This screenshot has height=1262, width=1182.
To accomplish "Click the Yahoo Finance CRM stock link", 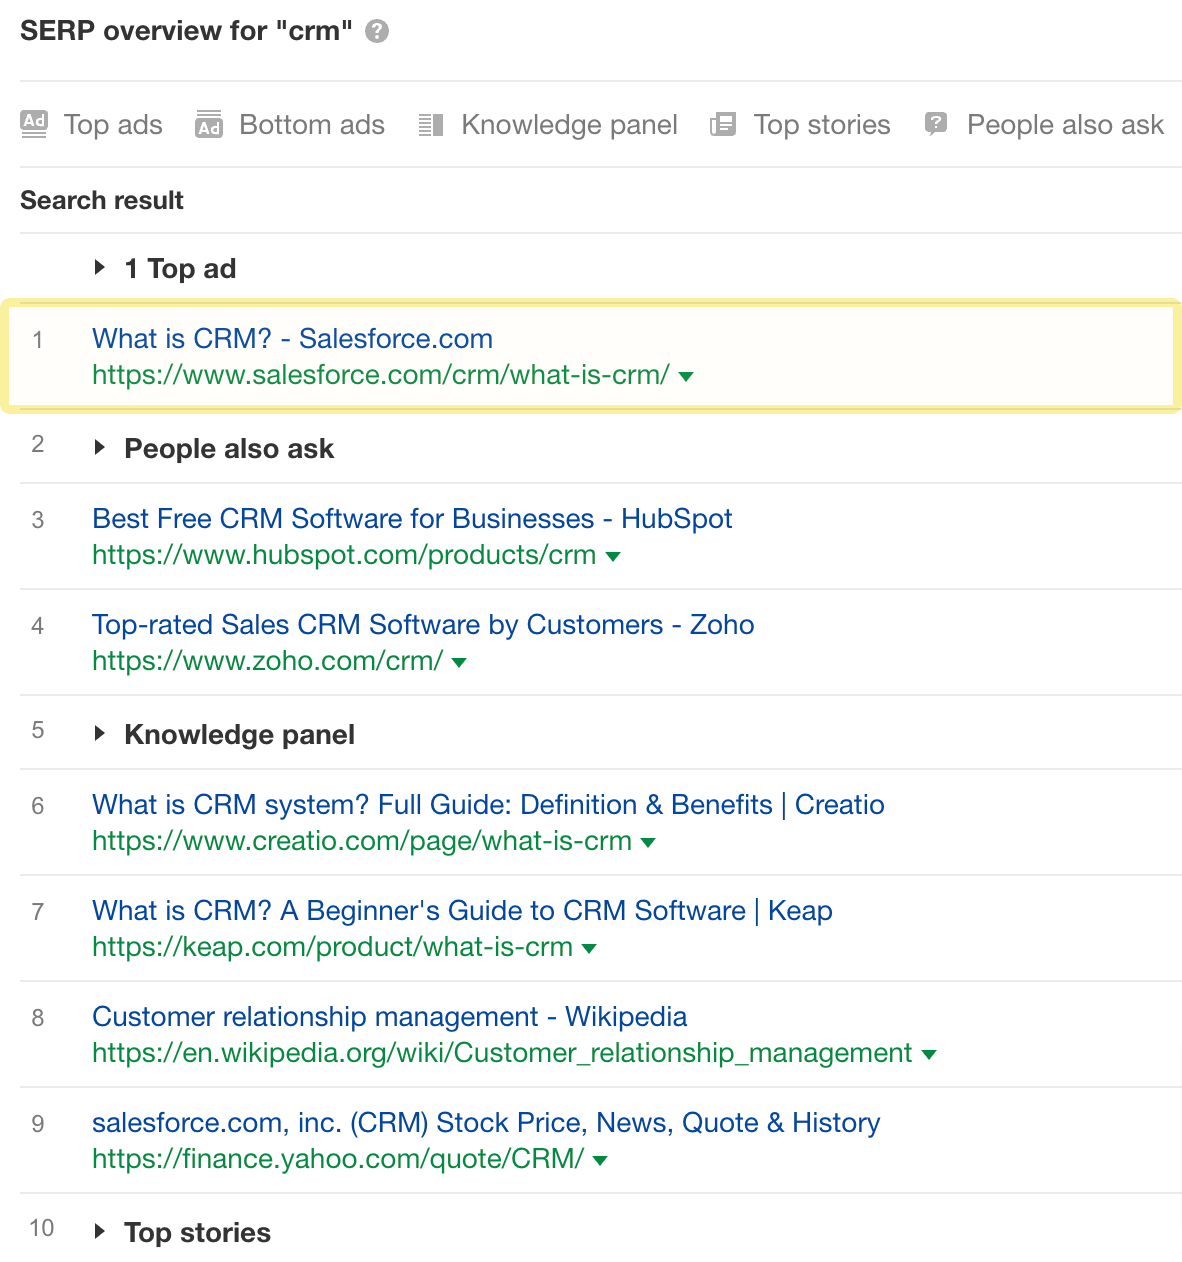I will [x=485, y=1123].
